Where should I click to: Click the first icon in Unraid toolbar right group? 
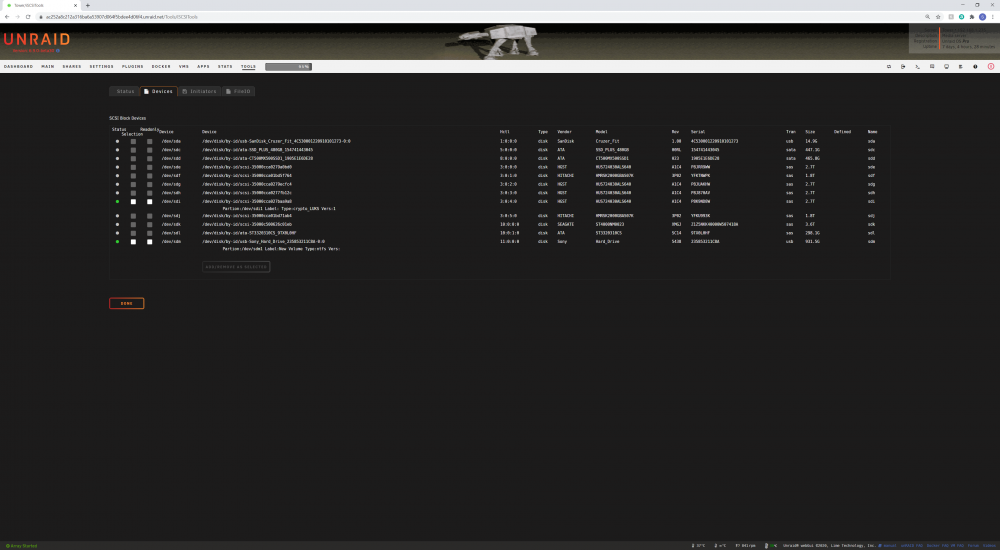coord(888,66)
